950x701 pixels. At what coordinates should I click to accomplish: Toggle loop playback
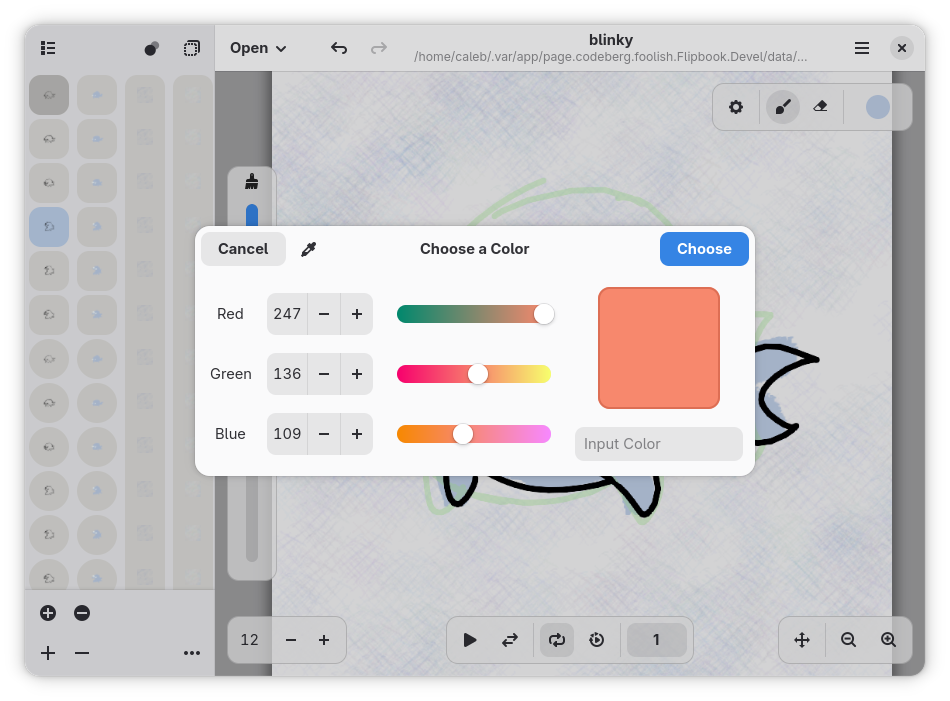point(557,640)
